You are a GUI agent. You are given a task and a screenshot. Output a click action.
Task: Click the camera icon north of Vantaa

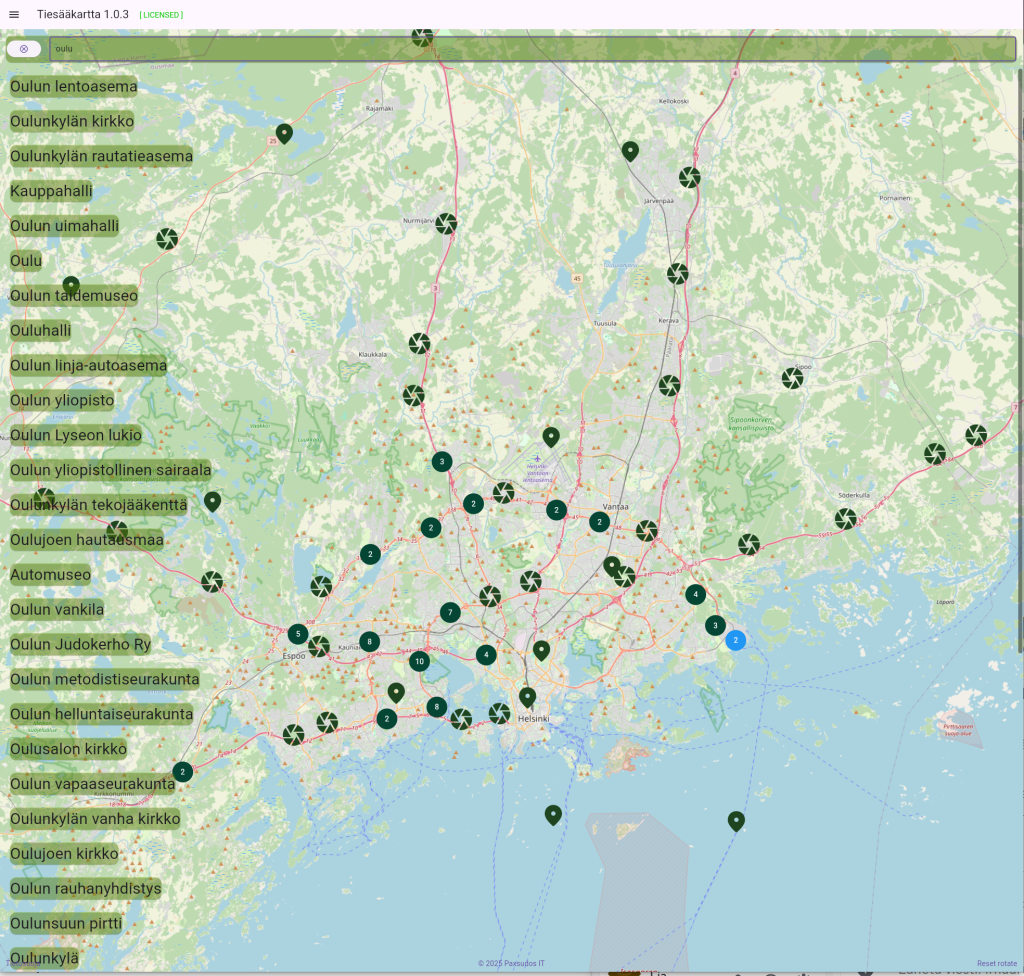click(x=668, y=386)
